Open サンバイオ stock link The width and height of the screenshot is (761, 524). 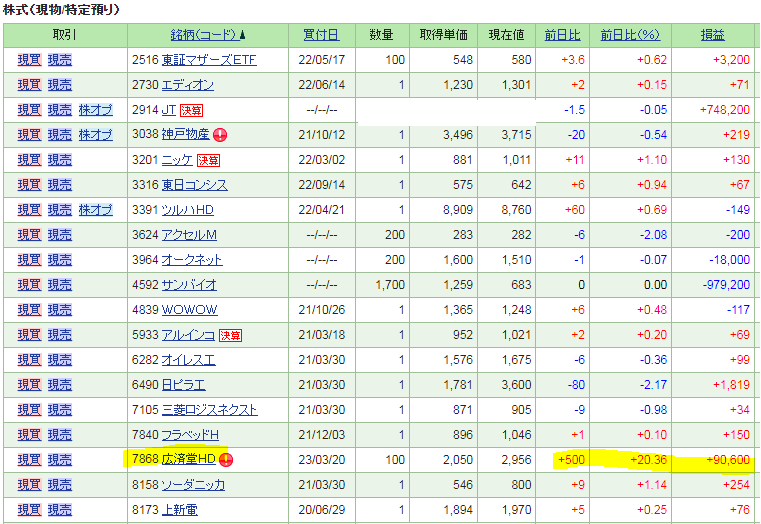tap(189, 285)
